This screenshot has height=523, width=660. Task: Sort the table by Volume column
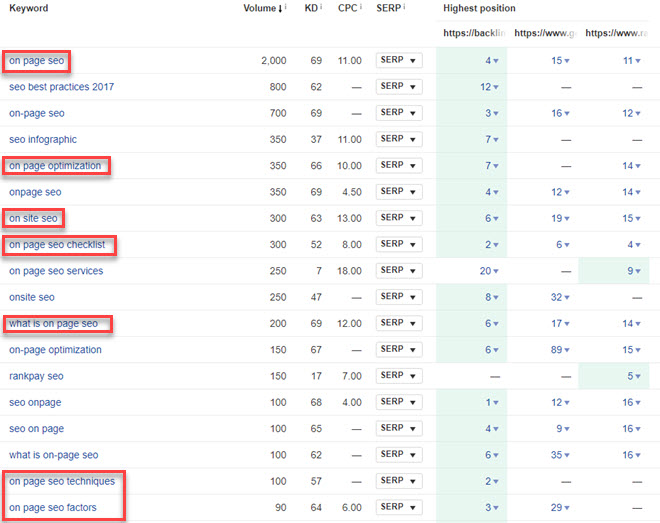click(x=262, y=9)
